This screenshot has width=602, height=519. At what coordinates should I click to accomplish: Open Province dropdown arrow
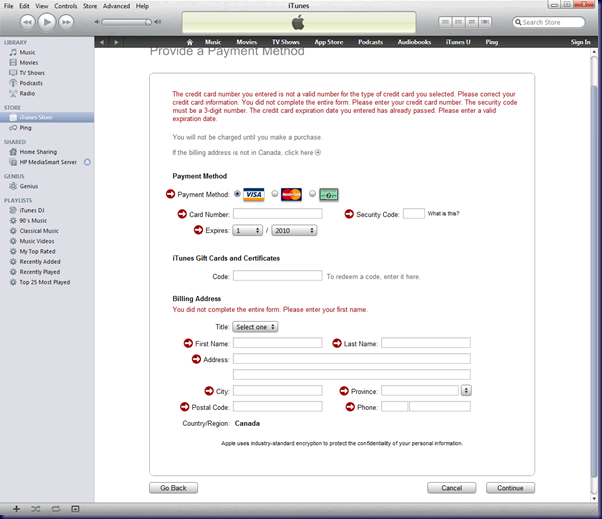coord(466,391)
